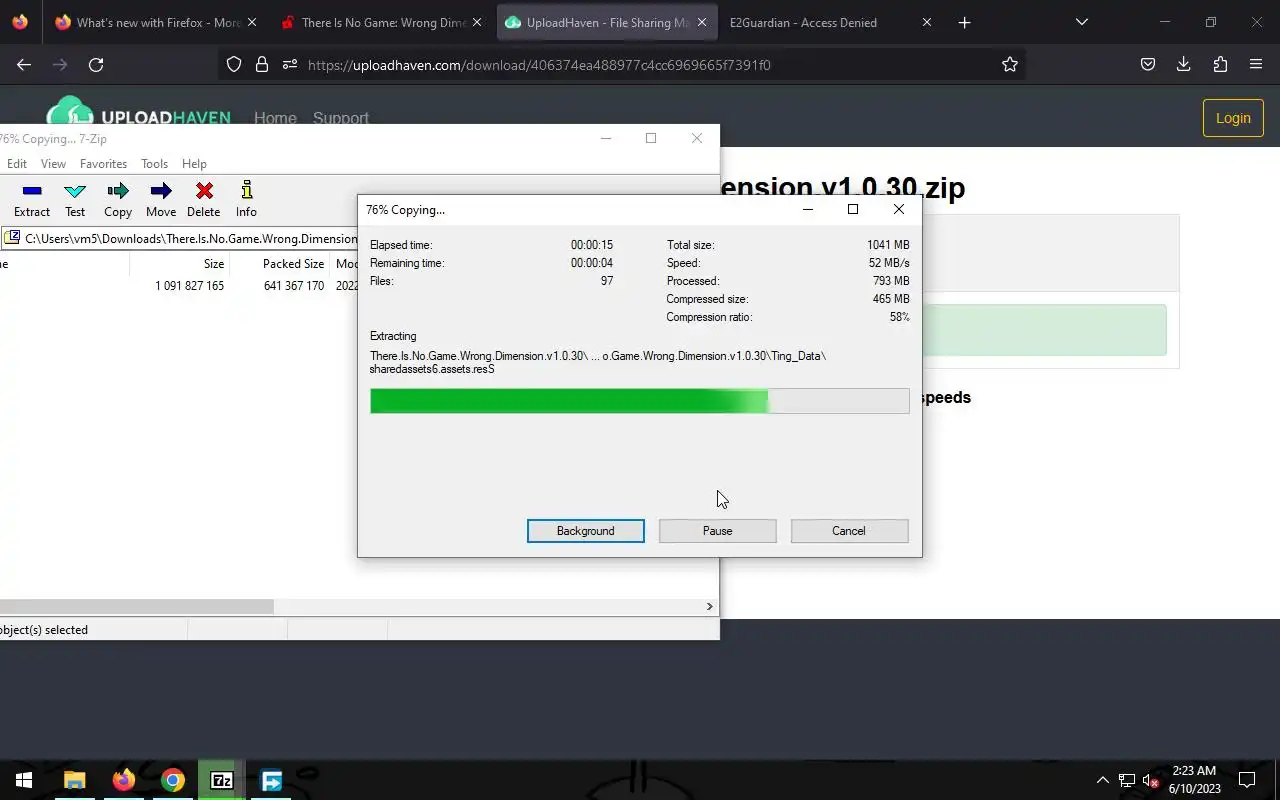
Task: Click the 7-Zip Extract toolbar icon
Action: pyautogui.click(x=32, y=199)
